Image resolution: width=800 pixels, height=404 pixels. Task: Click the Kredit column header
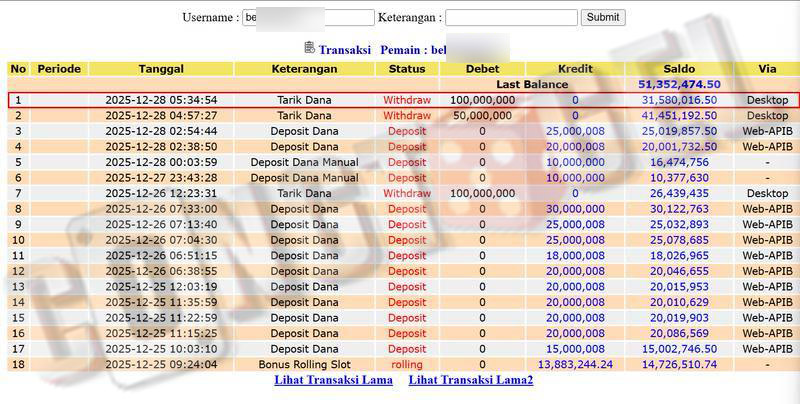coord(575,69)
